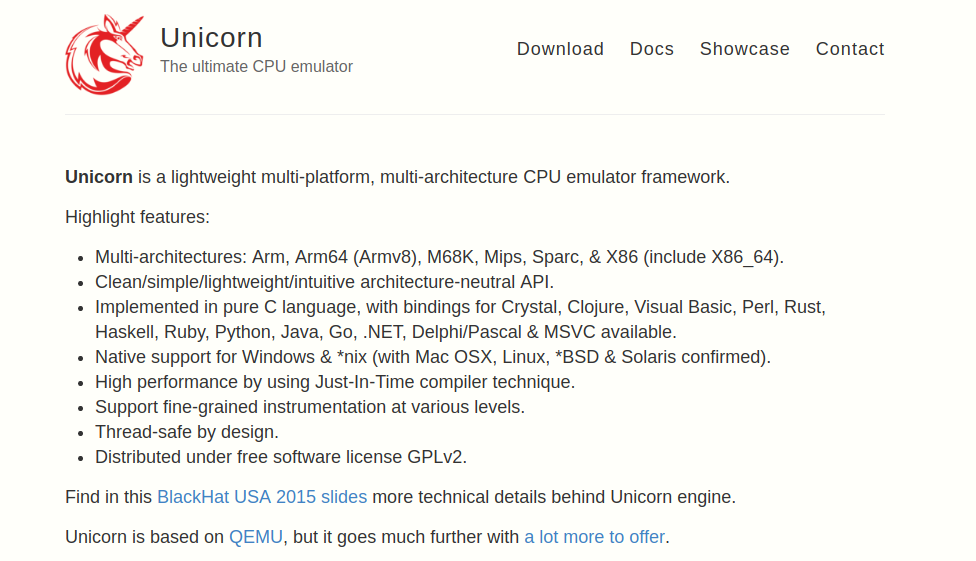Click the "Support fine-grained instrumentation" bullet

[x=309, y=407]
